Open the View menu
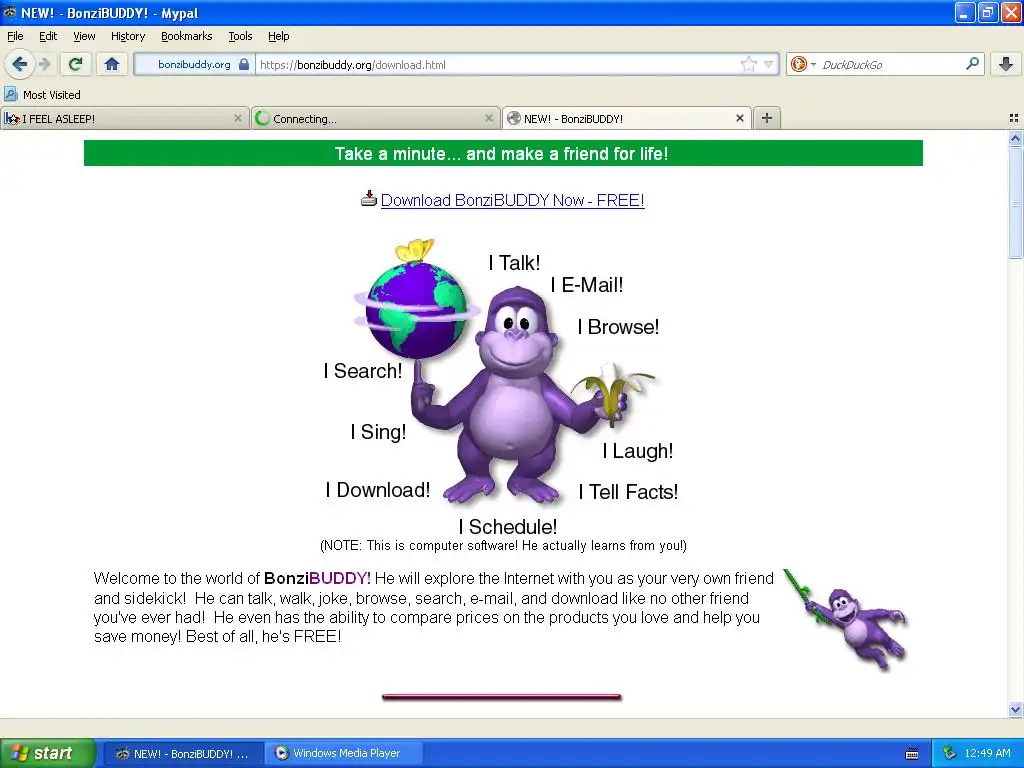The width and height of the screenshot is (1024, 768). pos(84,36)
